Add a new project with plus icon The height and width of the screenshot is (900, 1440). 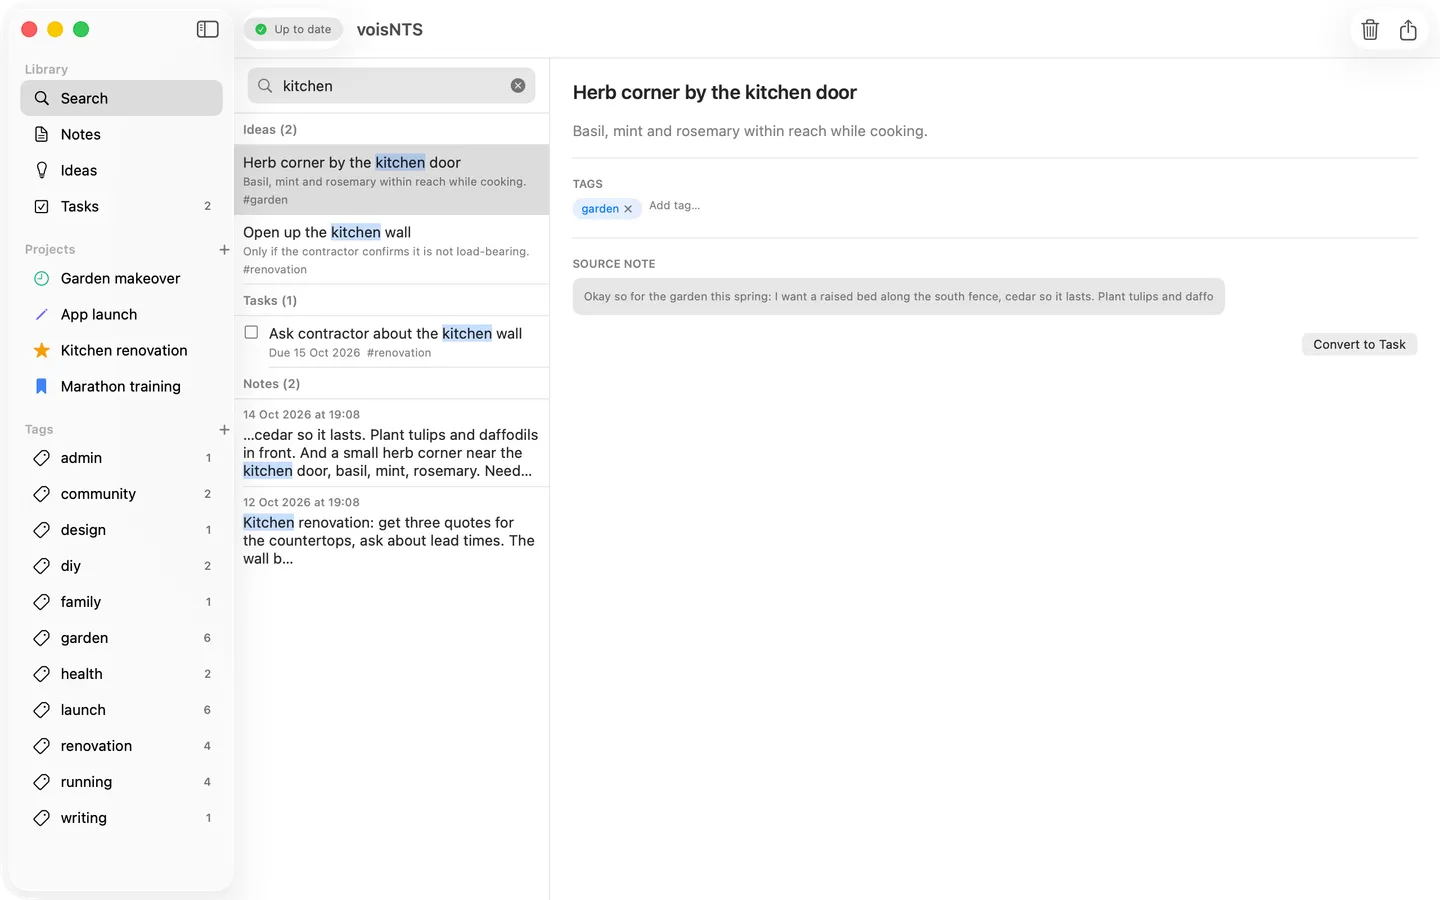[x=224, y=249]
